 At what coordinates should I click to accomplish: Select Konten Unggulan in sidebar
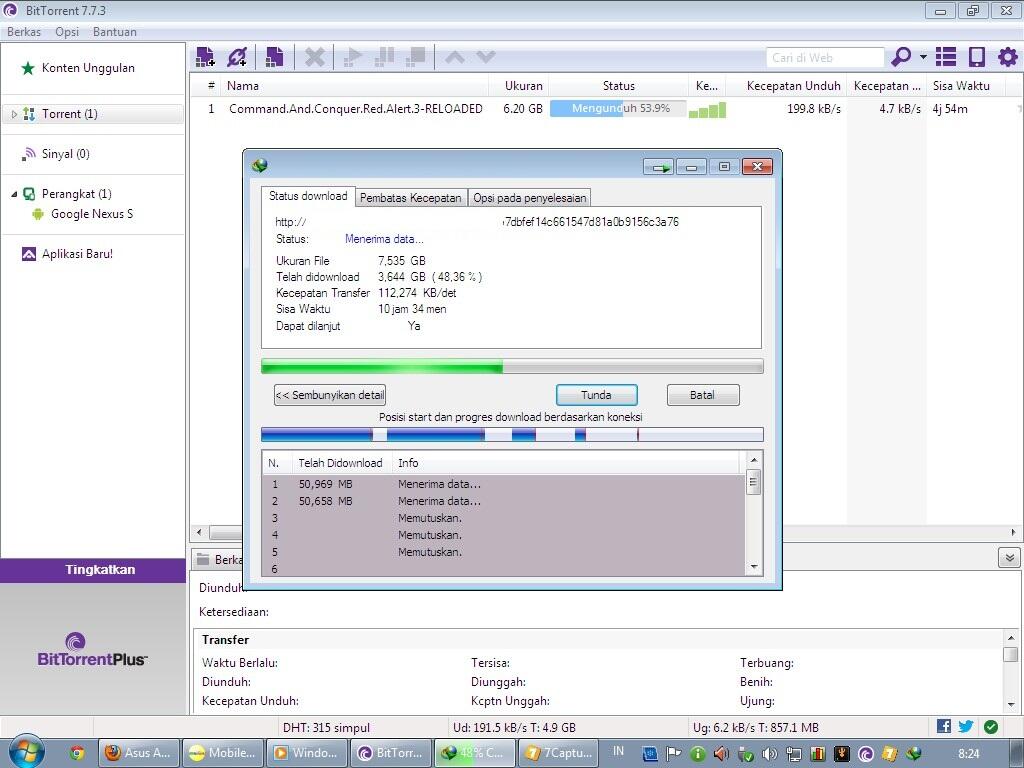pos(88,68)
